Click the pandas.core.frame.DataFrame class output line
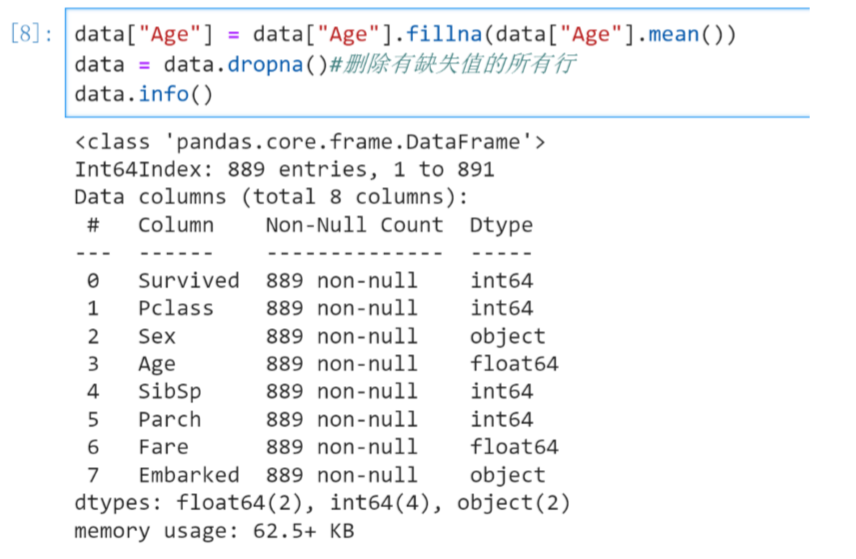The image size is (856, 559). (x=310, y=142)
